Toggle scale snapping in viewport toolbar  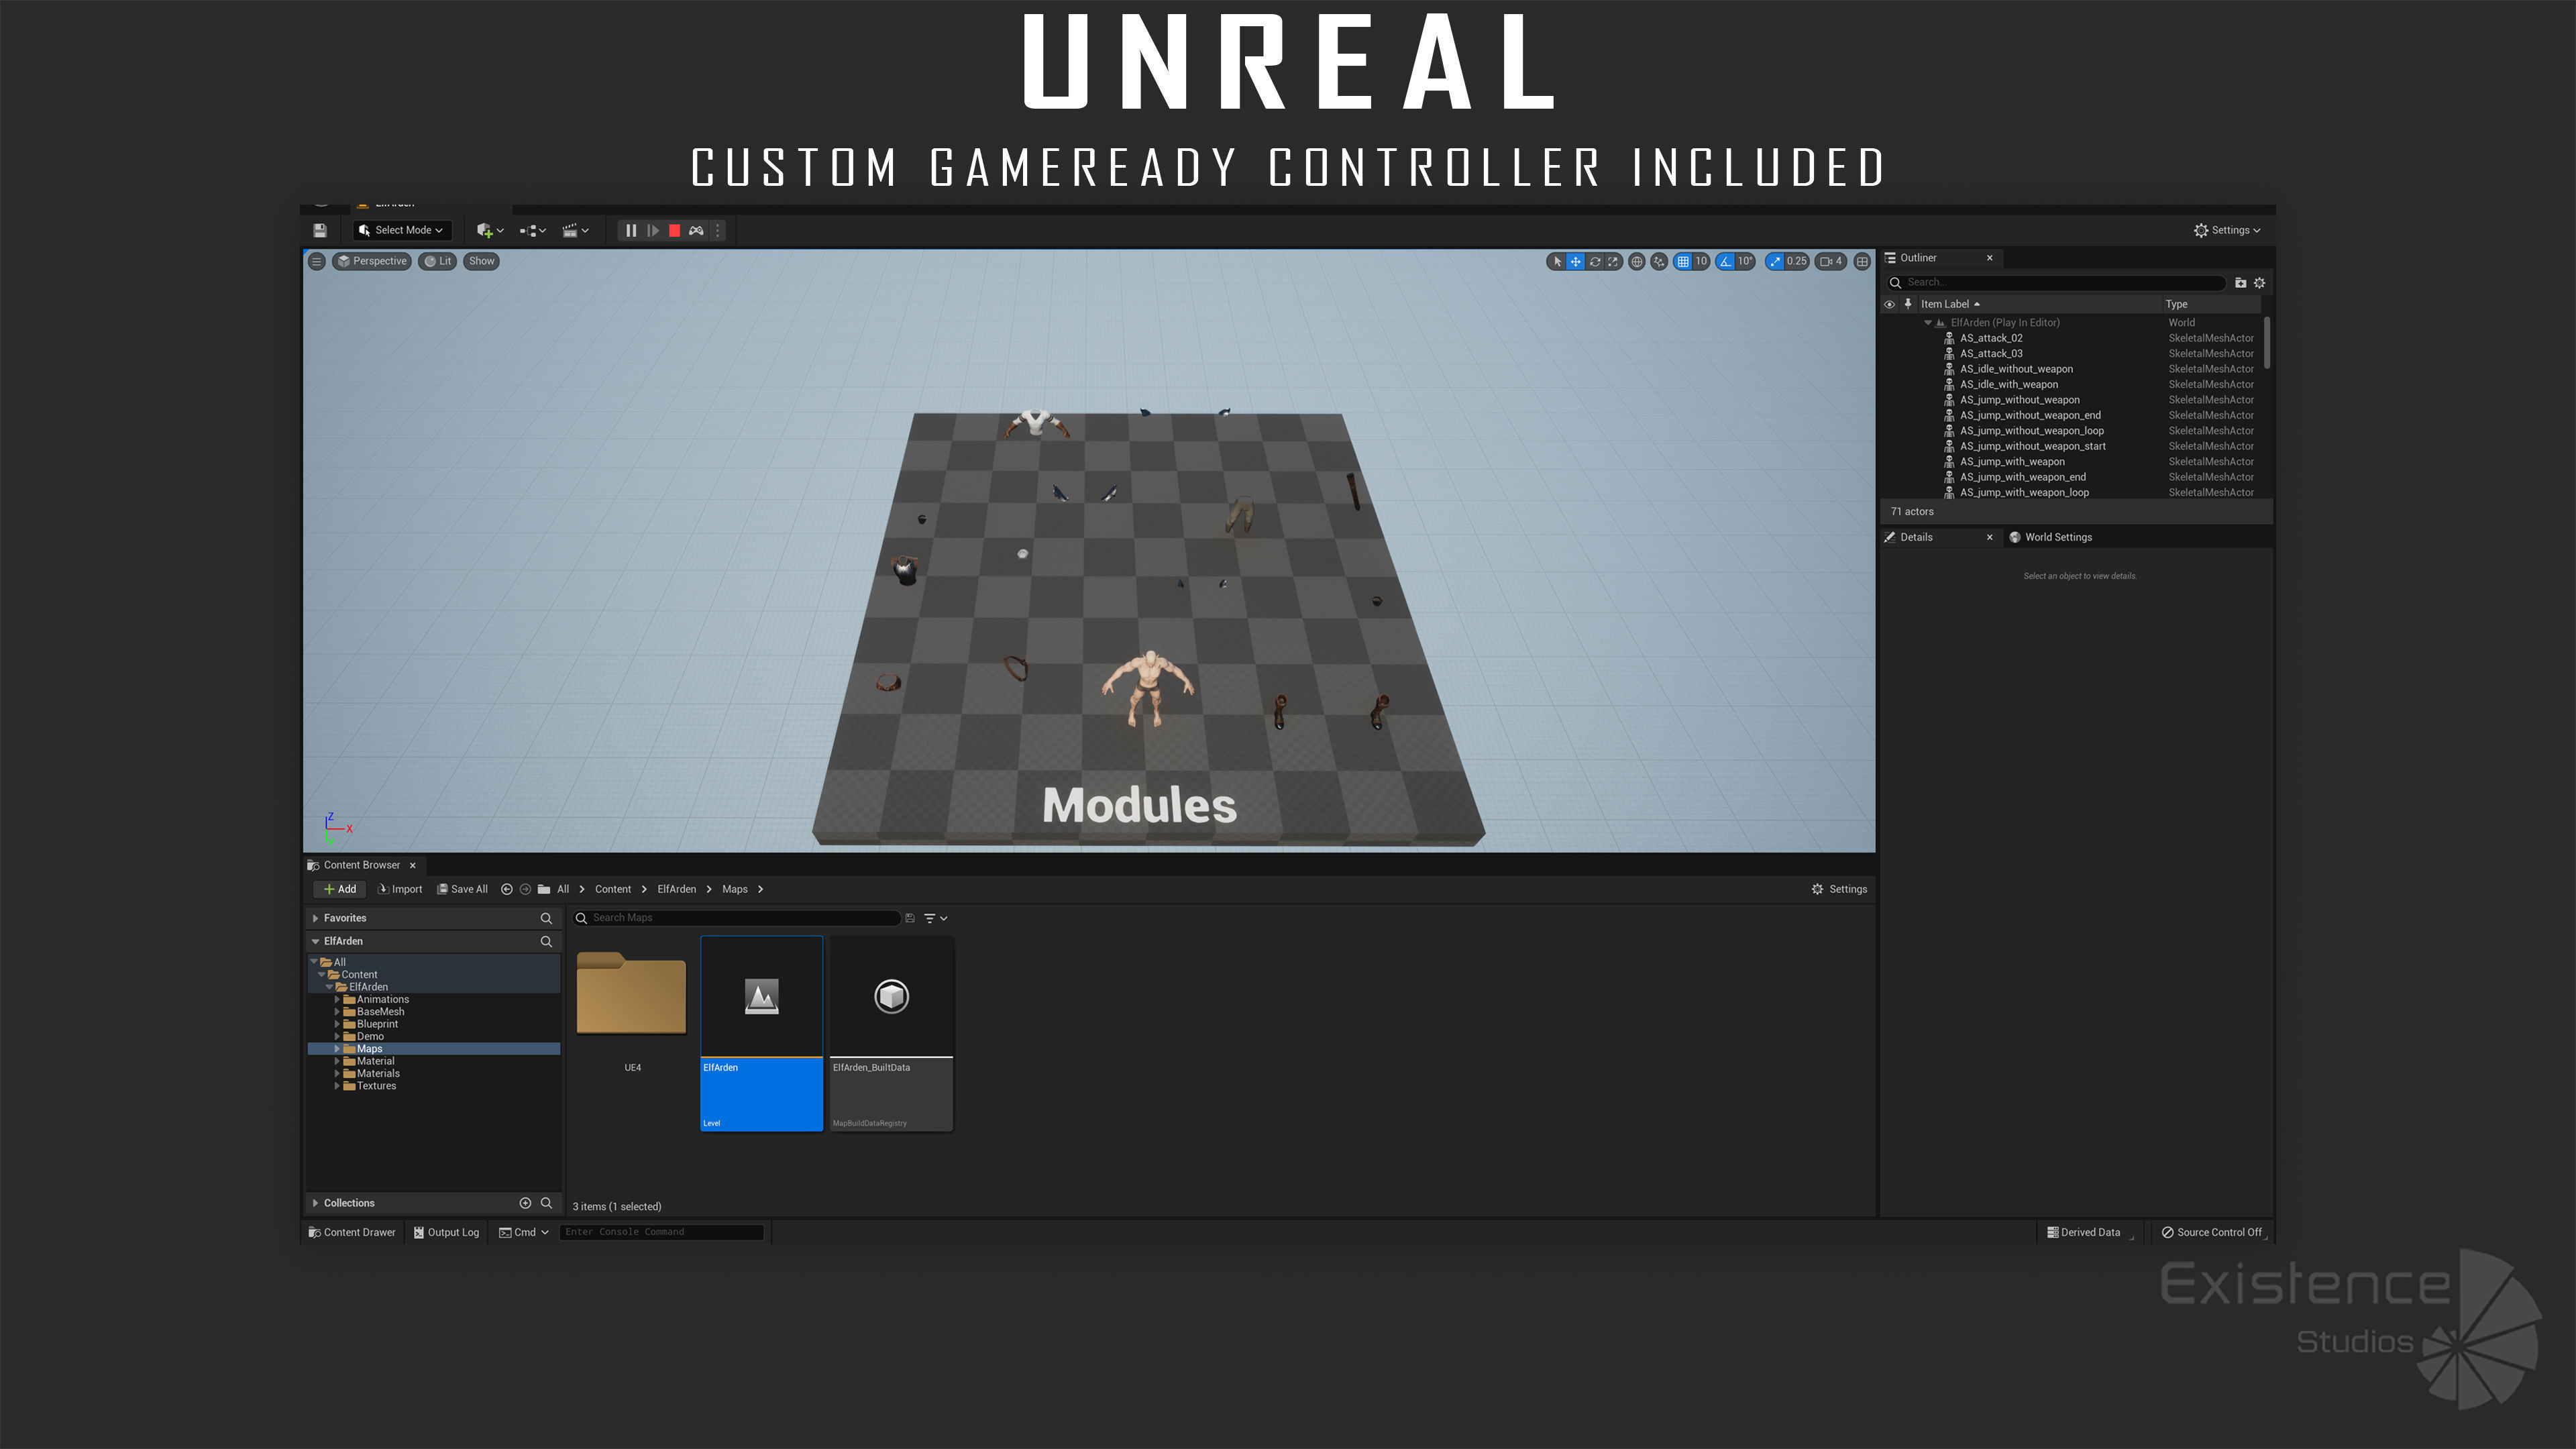point(1775,262)
